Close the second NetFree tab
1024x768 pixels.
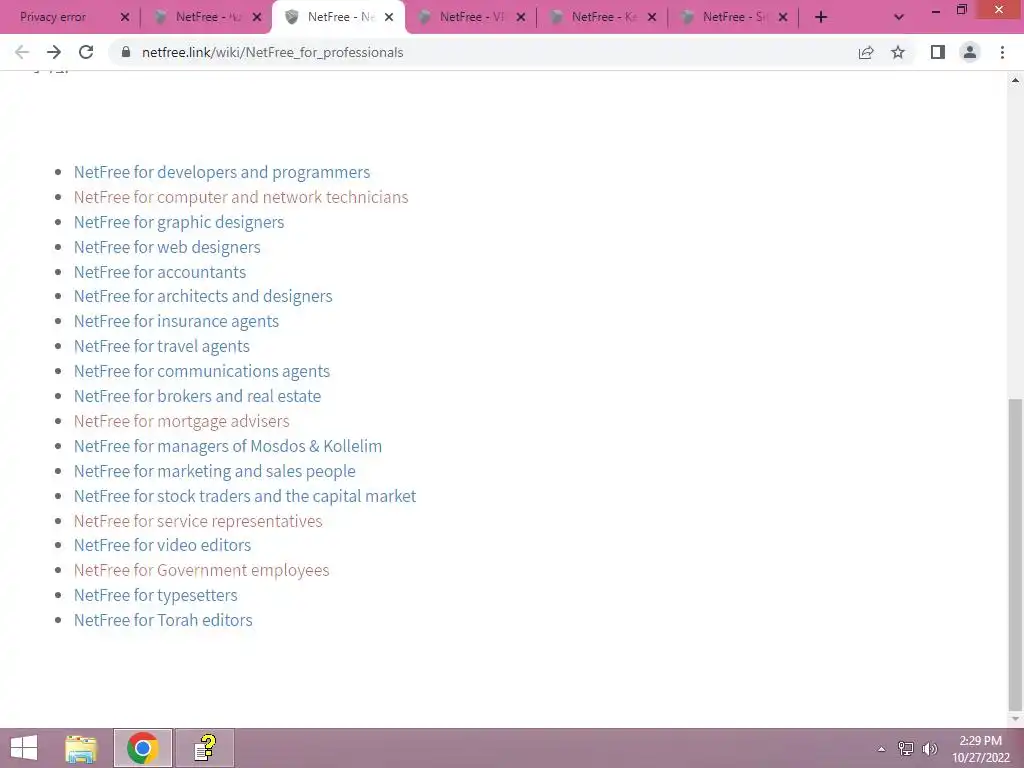(257, 17)
